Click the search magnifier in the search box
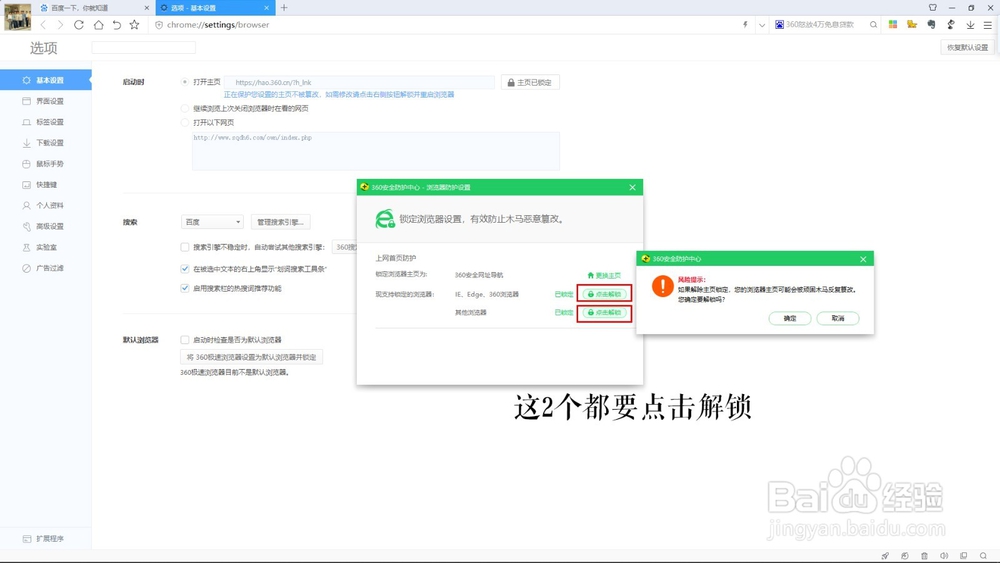1000x563 pixels. pos(873,25)
